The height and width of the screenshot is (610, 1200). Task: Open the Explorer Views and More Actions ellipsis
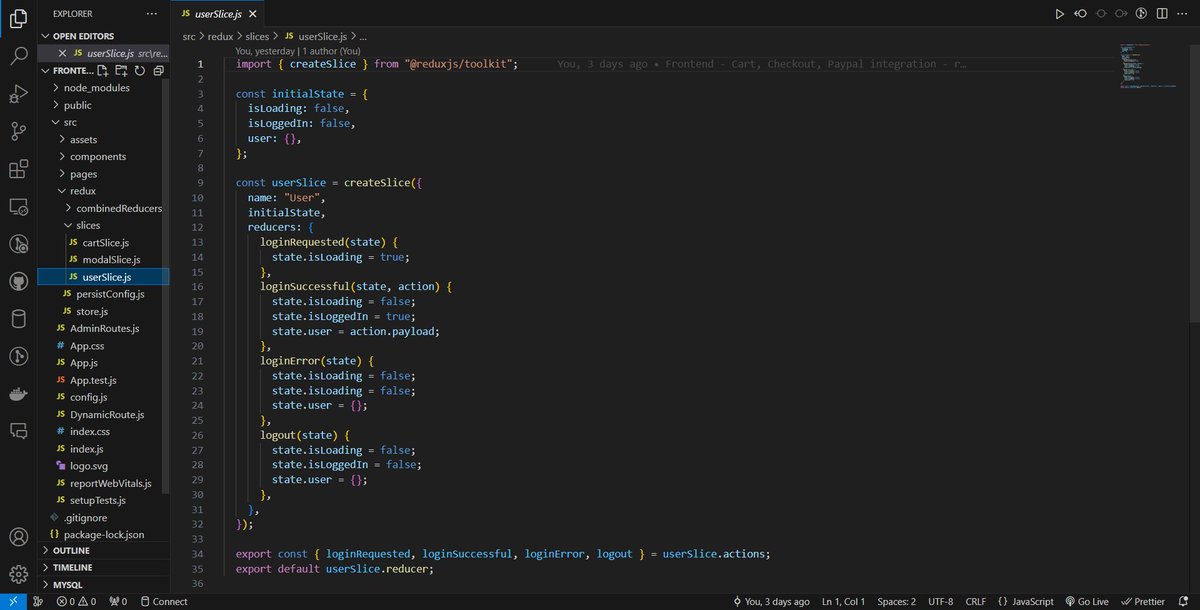tap(151, 14)
